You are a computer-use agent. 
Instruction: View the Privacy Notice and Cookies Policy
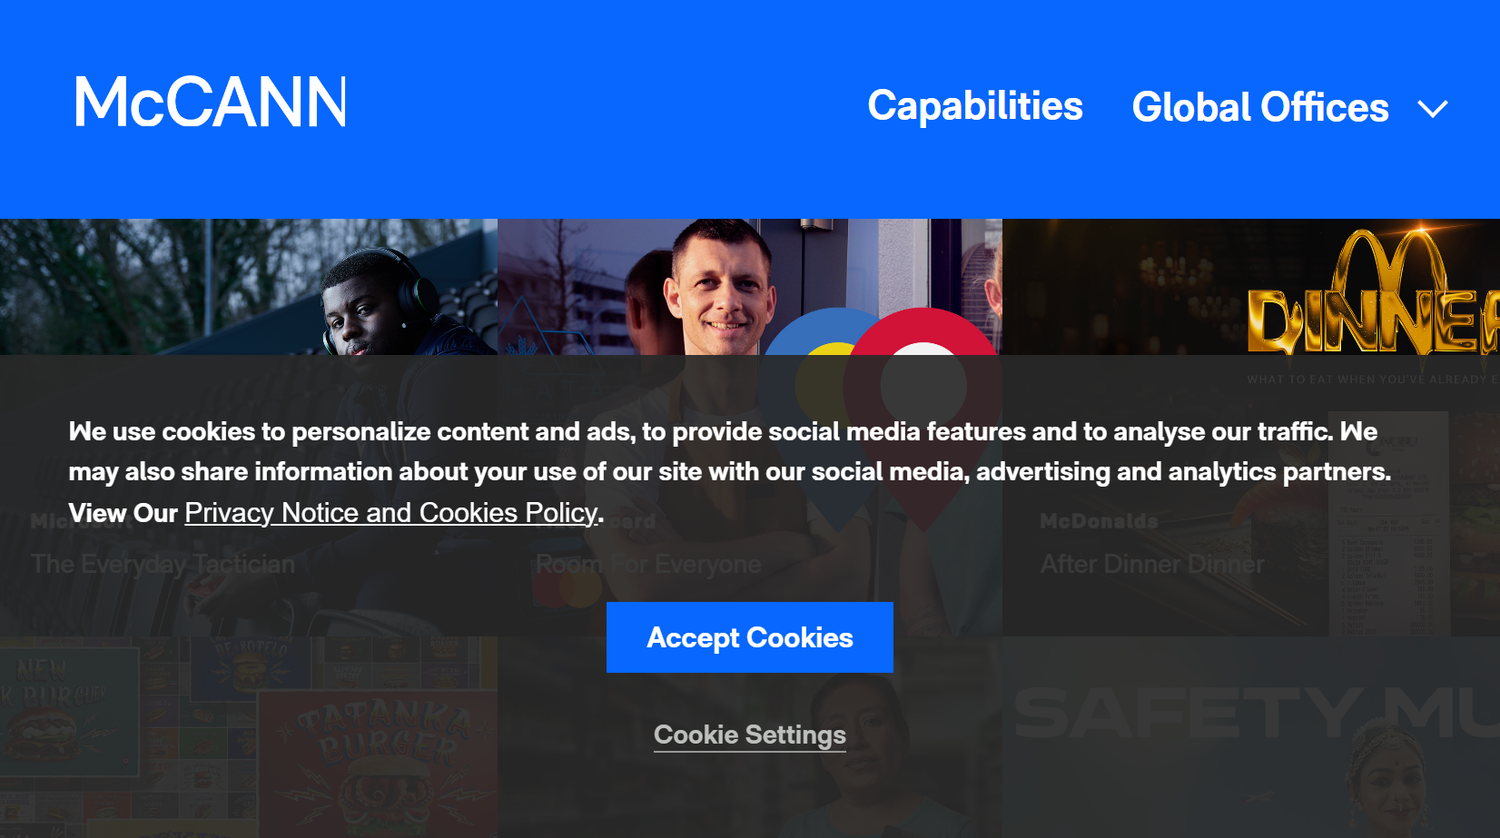point(390,512)
